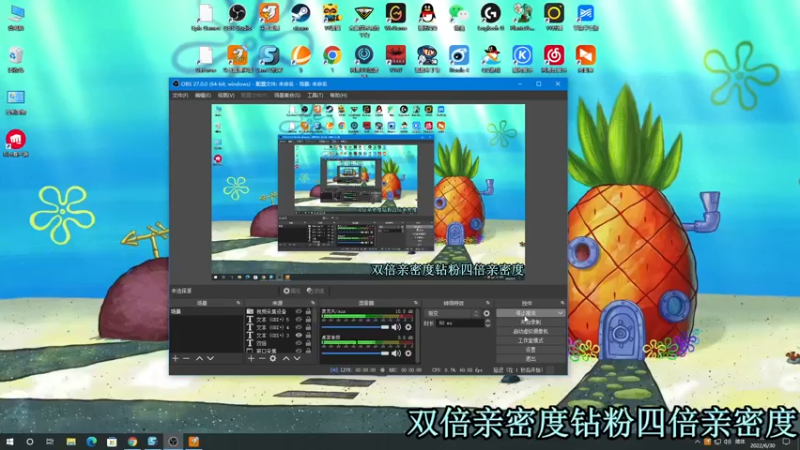
Task: Move the selected source down
Action: 297,359
